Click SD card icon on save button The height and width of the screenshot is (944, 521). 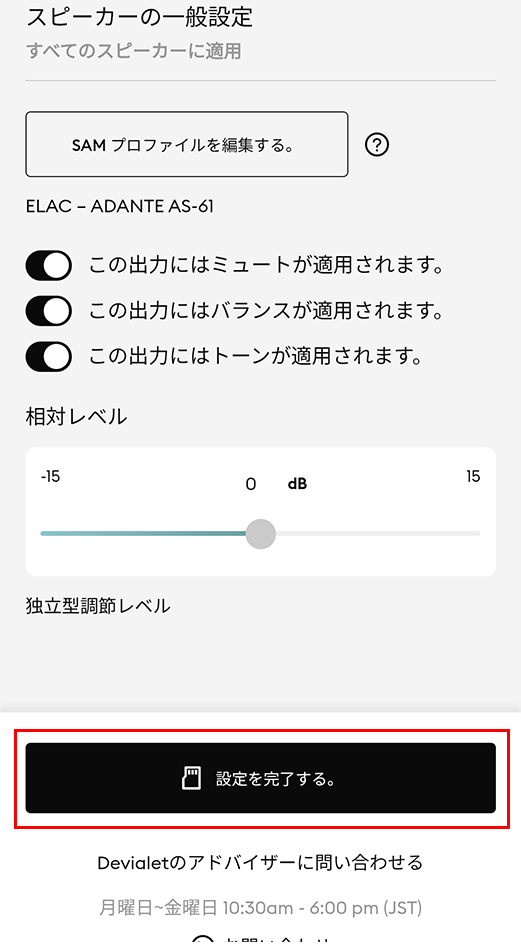(x=191, y=778)
